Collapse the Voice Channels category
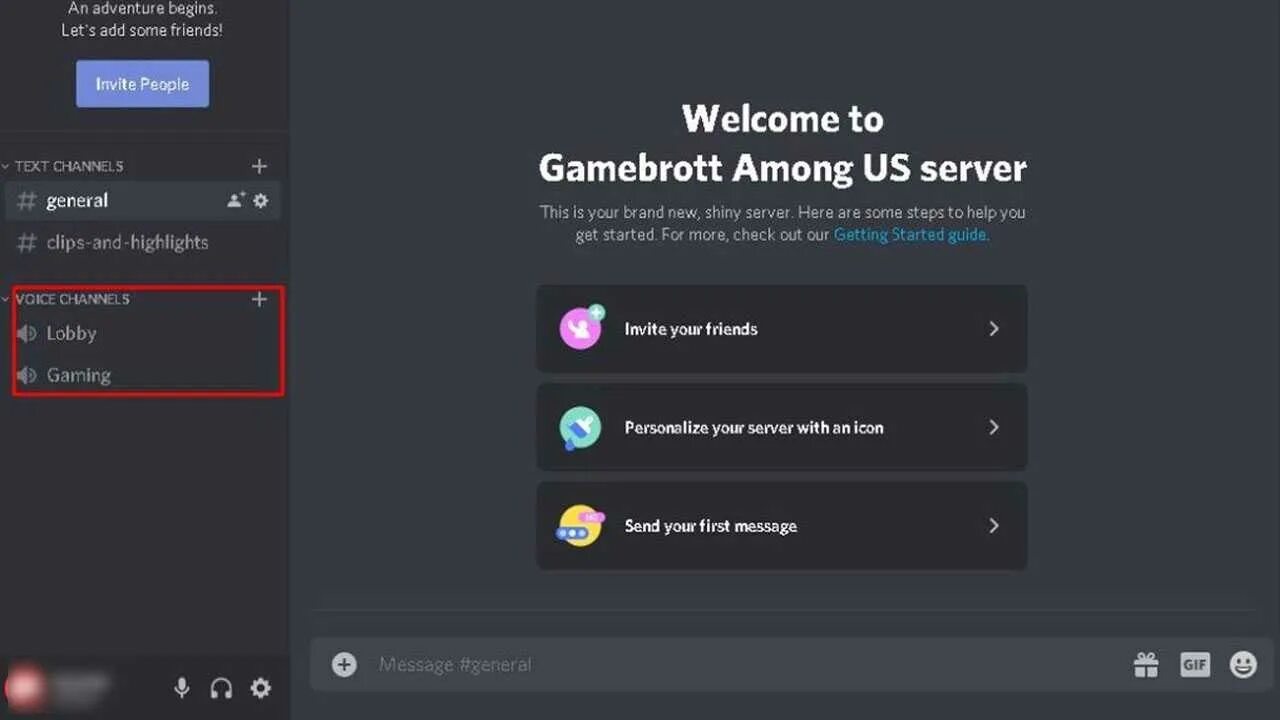 [68, 299]
